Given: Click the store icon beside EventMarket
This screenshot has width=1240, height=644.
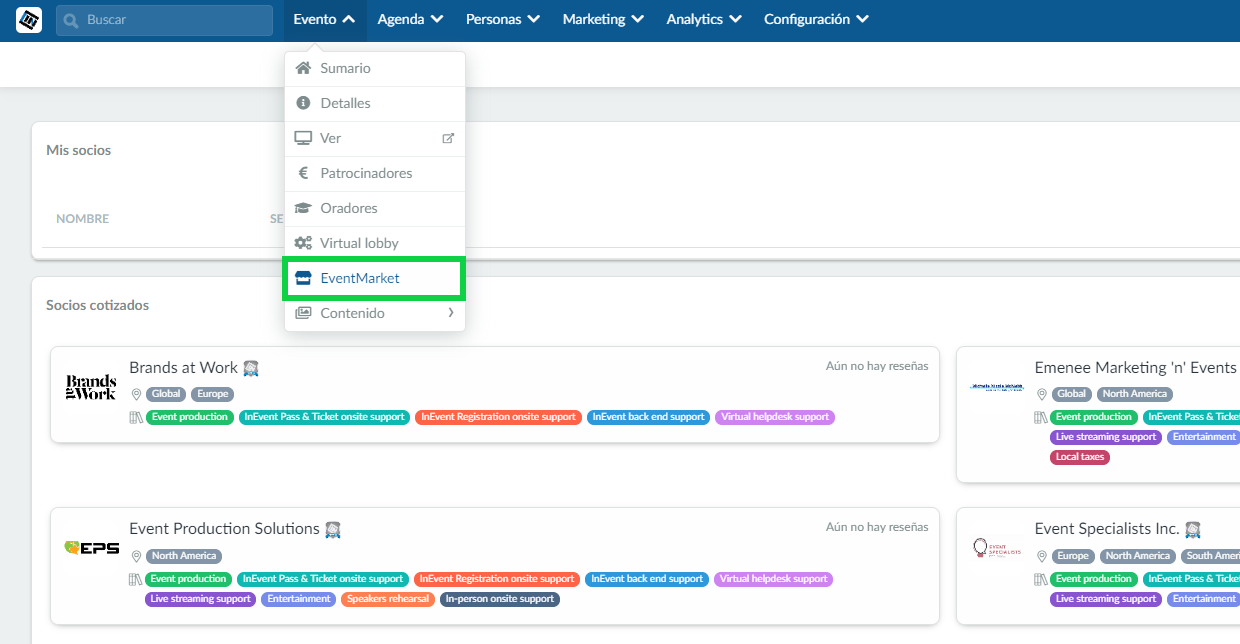Looking at the screenshot, I should 303,279.
